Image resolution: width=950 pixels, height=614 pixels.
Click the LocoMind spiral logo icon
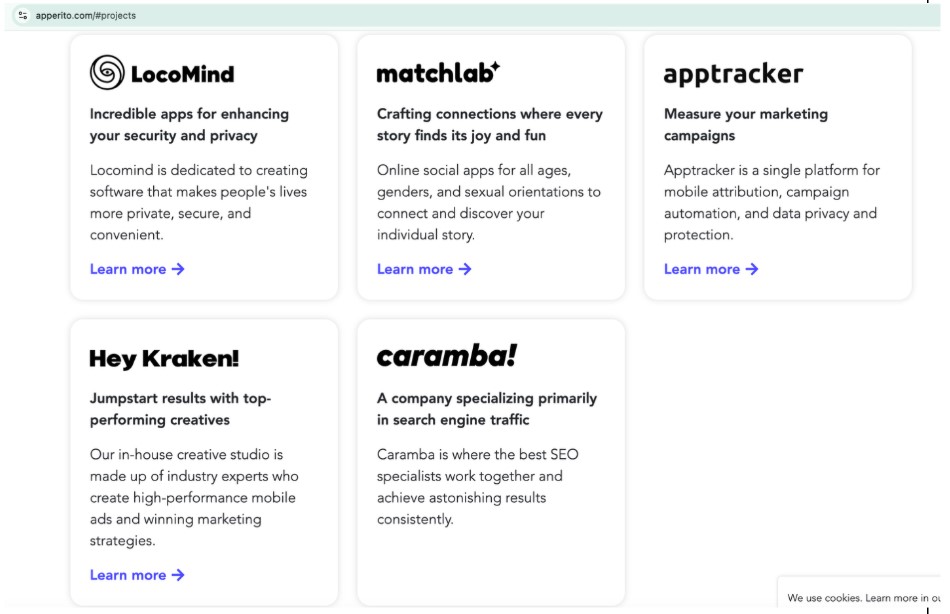point(107,73)
